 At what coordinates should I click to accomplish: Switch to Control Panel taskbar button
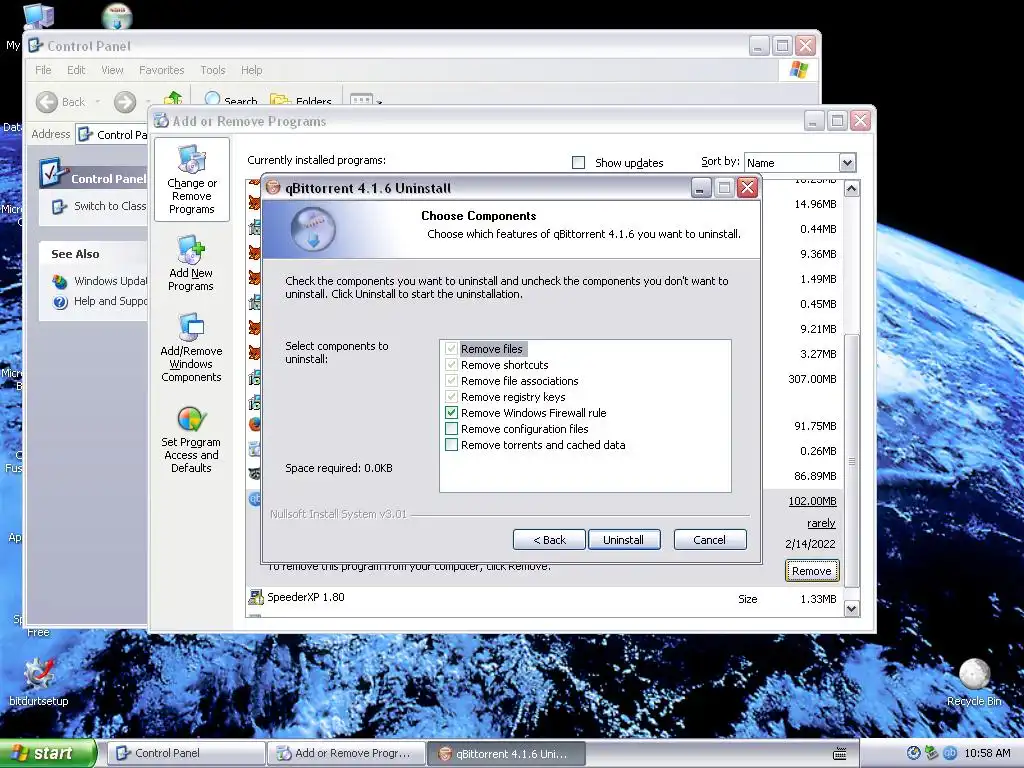click(186, 753)
